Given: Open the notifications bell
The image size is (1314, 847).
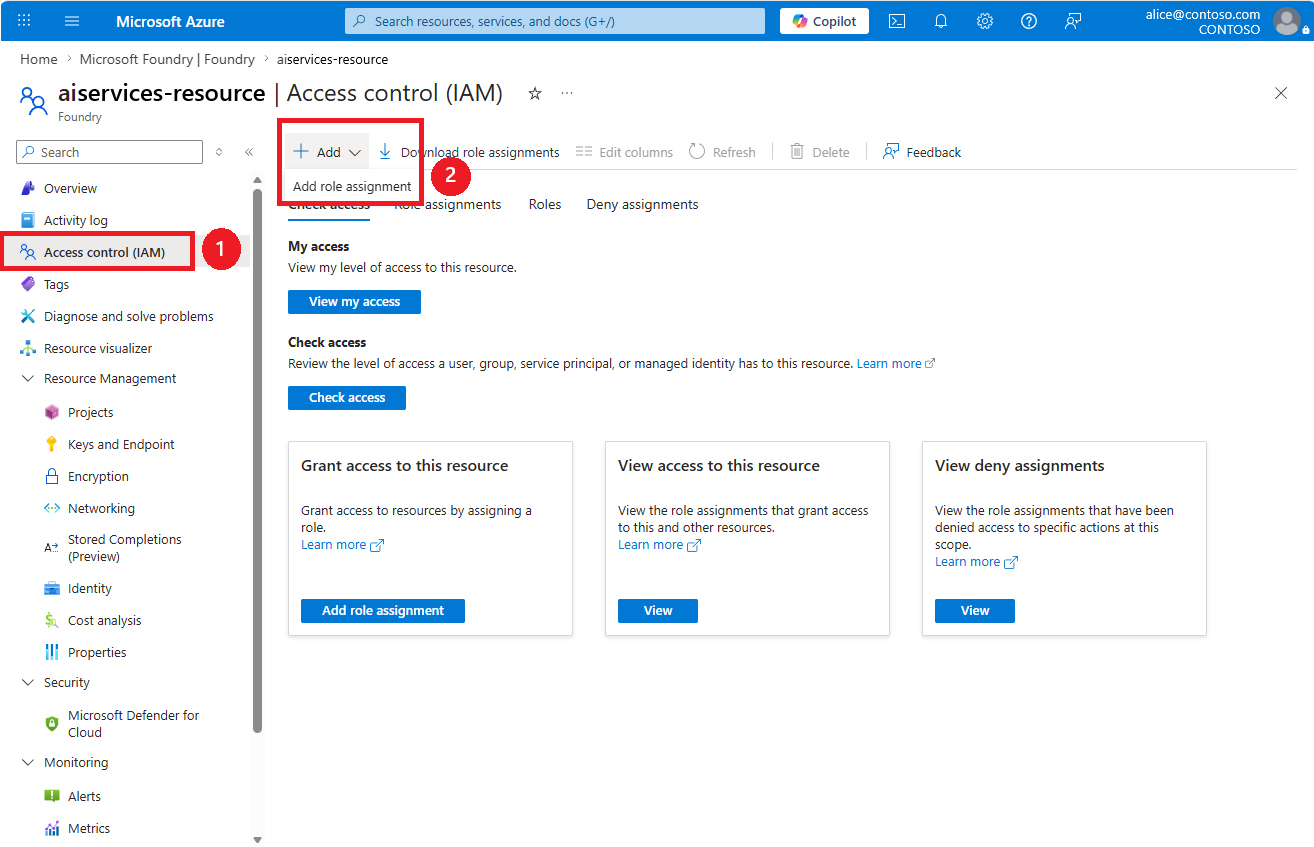Looking at the screenshot, I should click(941, 21).
